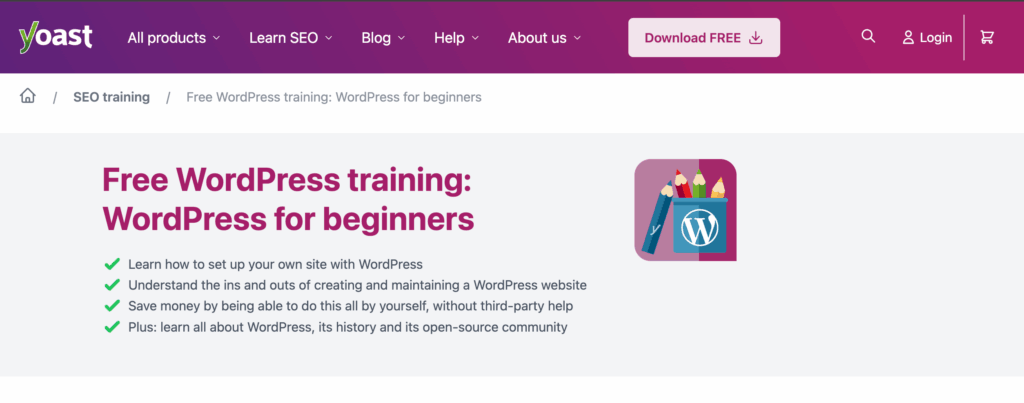Click the Login link
Image resolution: width=1024 pixels, height=403 pixels.
pyautogui.click(x=927, y=38)
